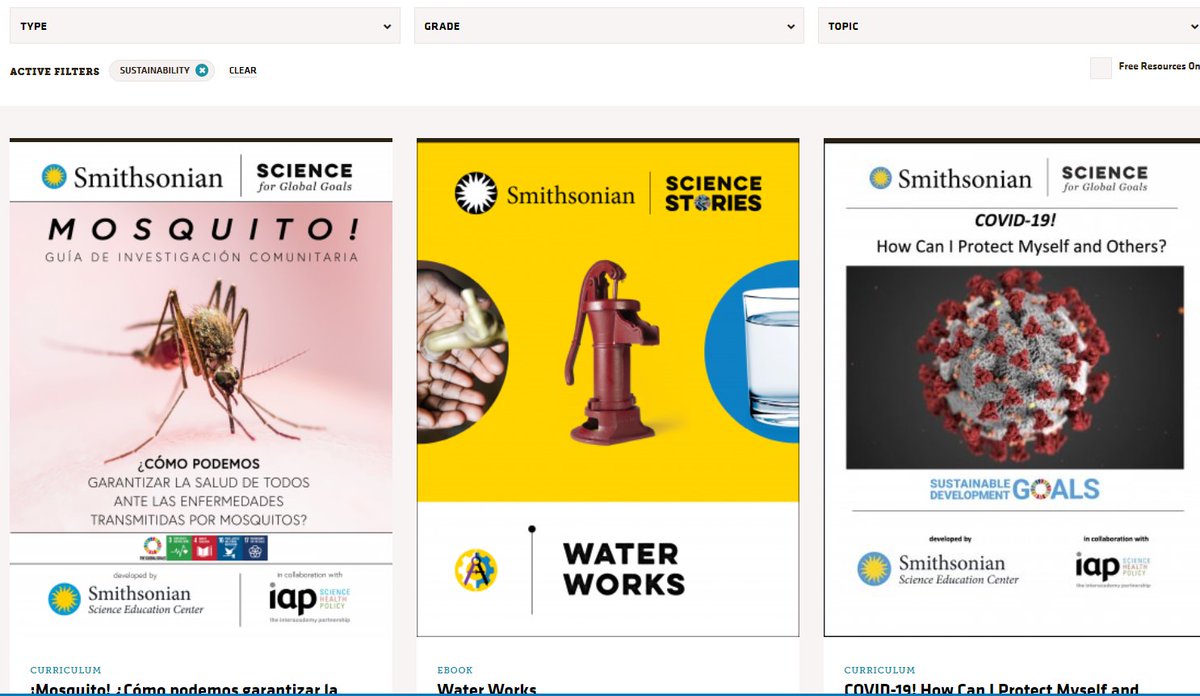Click the Smithsonian sunburst logo on Mosquito cover
This screenshot has height=696, width=1200.
pos(54,177)
